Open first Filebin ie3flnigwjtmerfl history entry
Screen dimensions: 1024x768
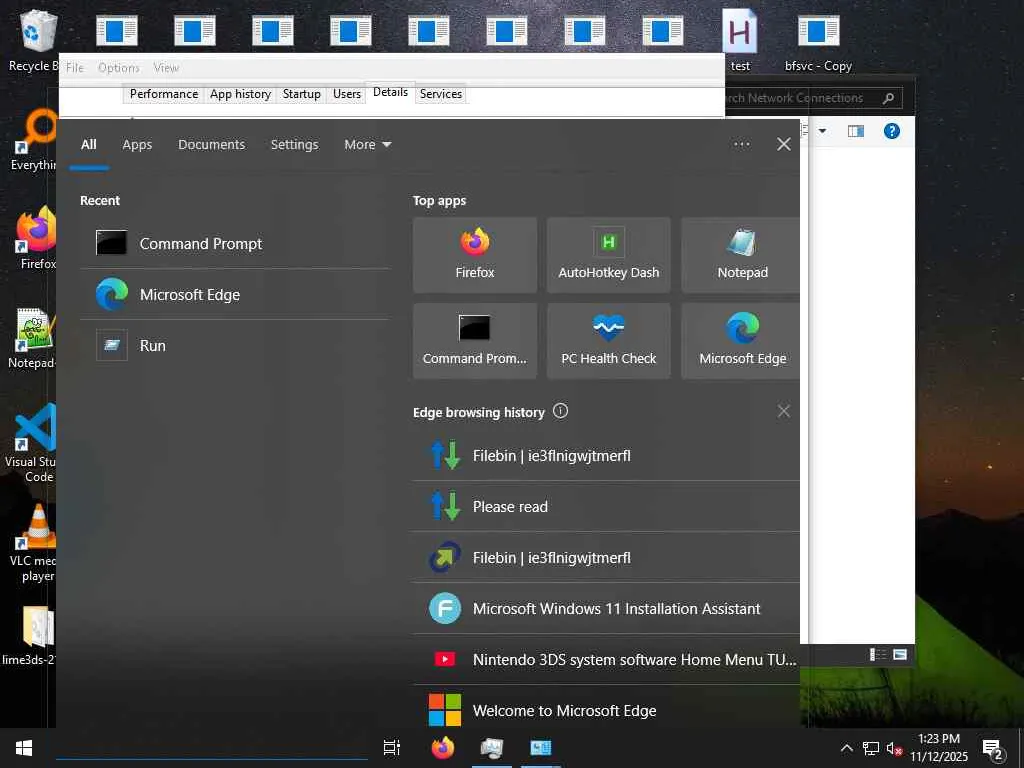(606, 456)
